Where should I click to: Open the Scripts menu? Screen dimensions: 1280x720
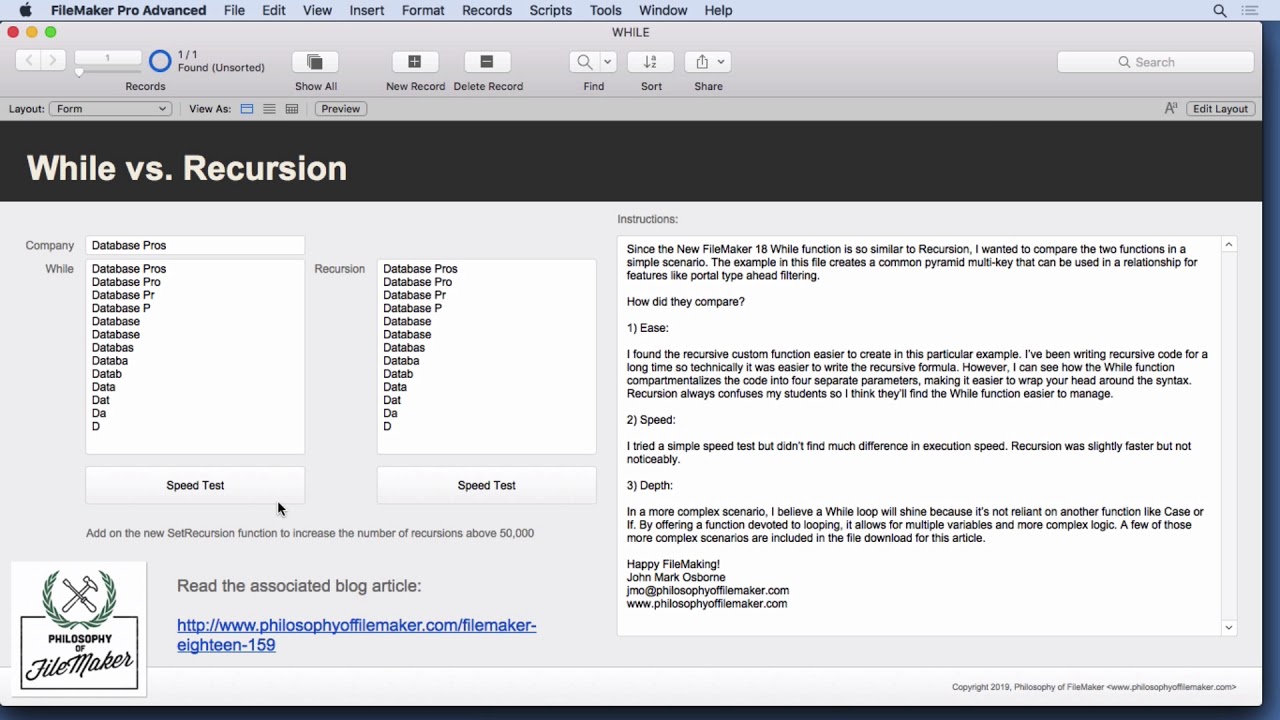[x=551, y=10]
